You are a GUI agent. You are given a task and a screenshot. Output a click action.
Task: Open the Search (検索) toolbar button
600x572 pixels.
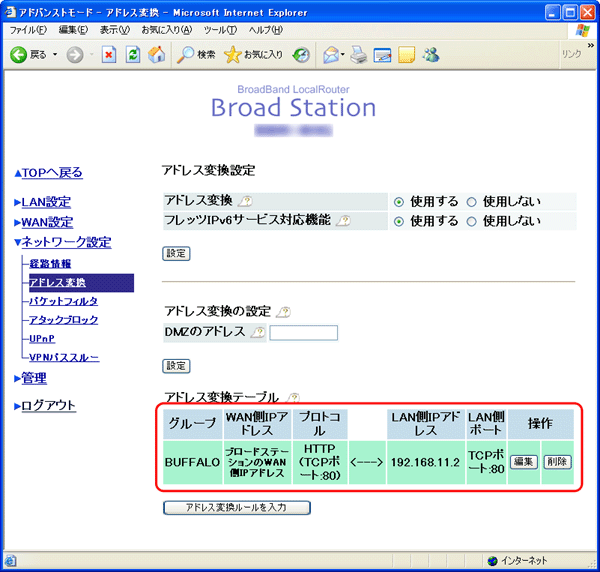coord(196,55)
